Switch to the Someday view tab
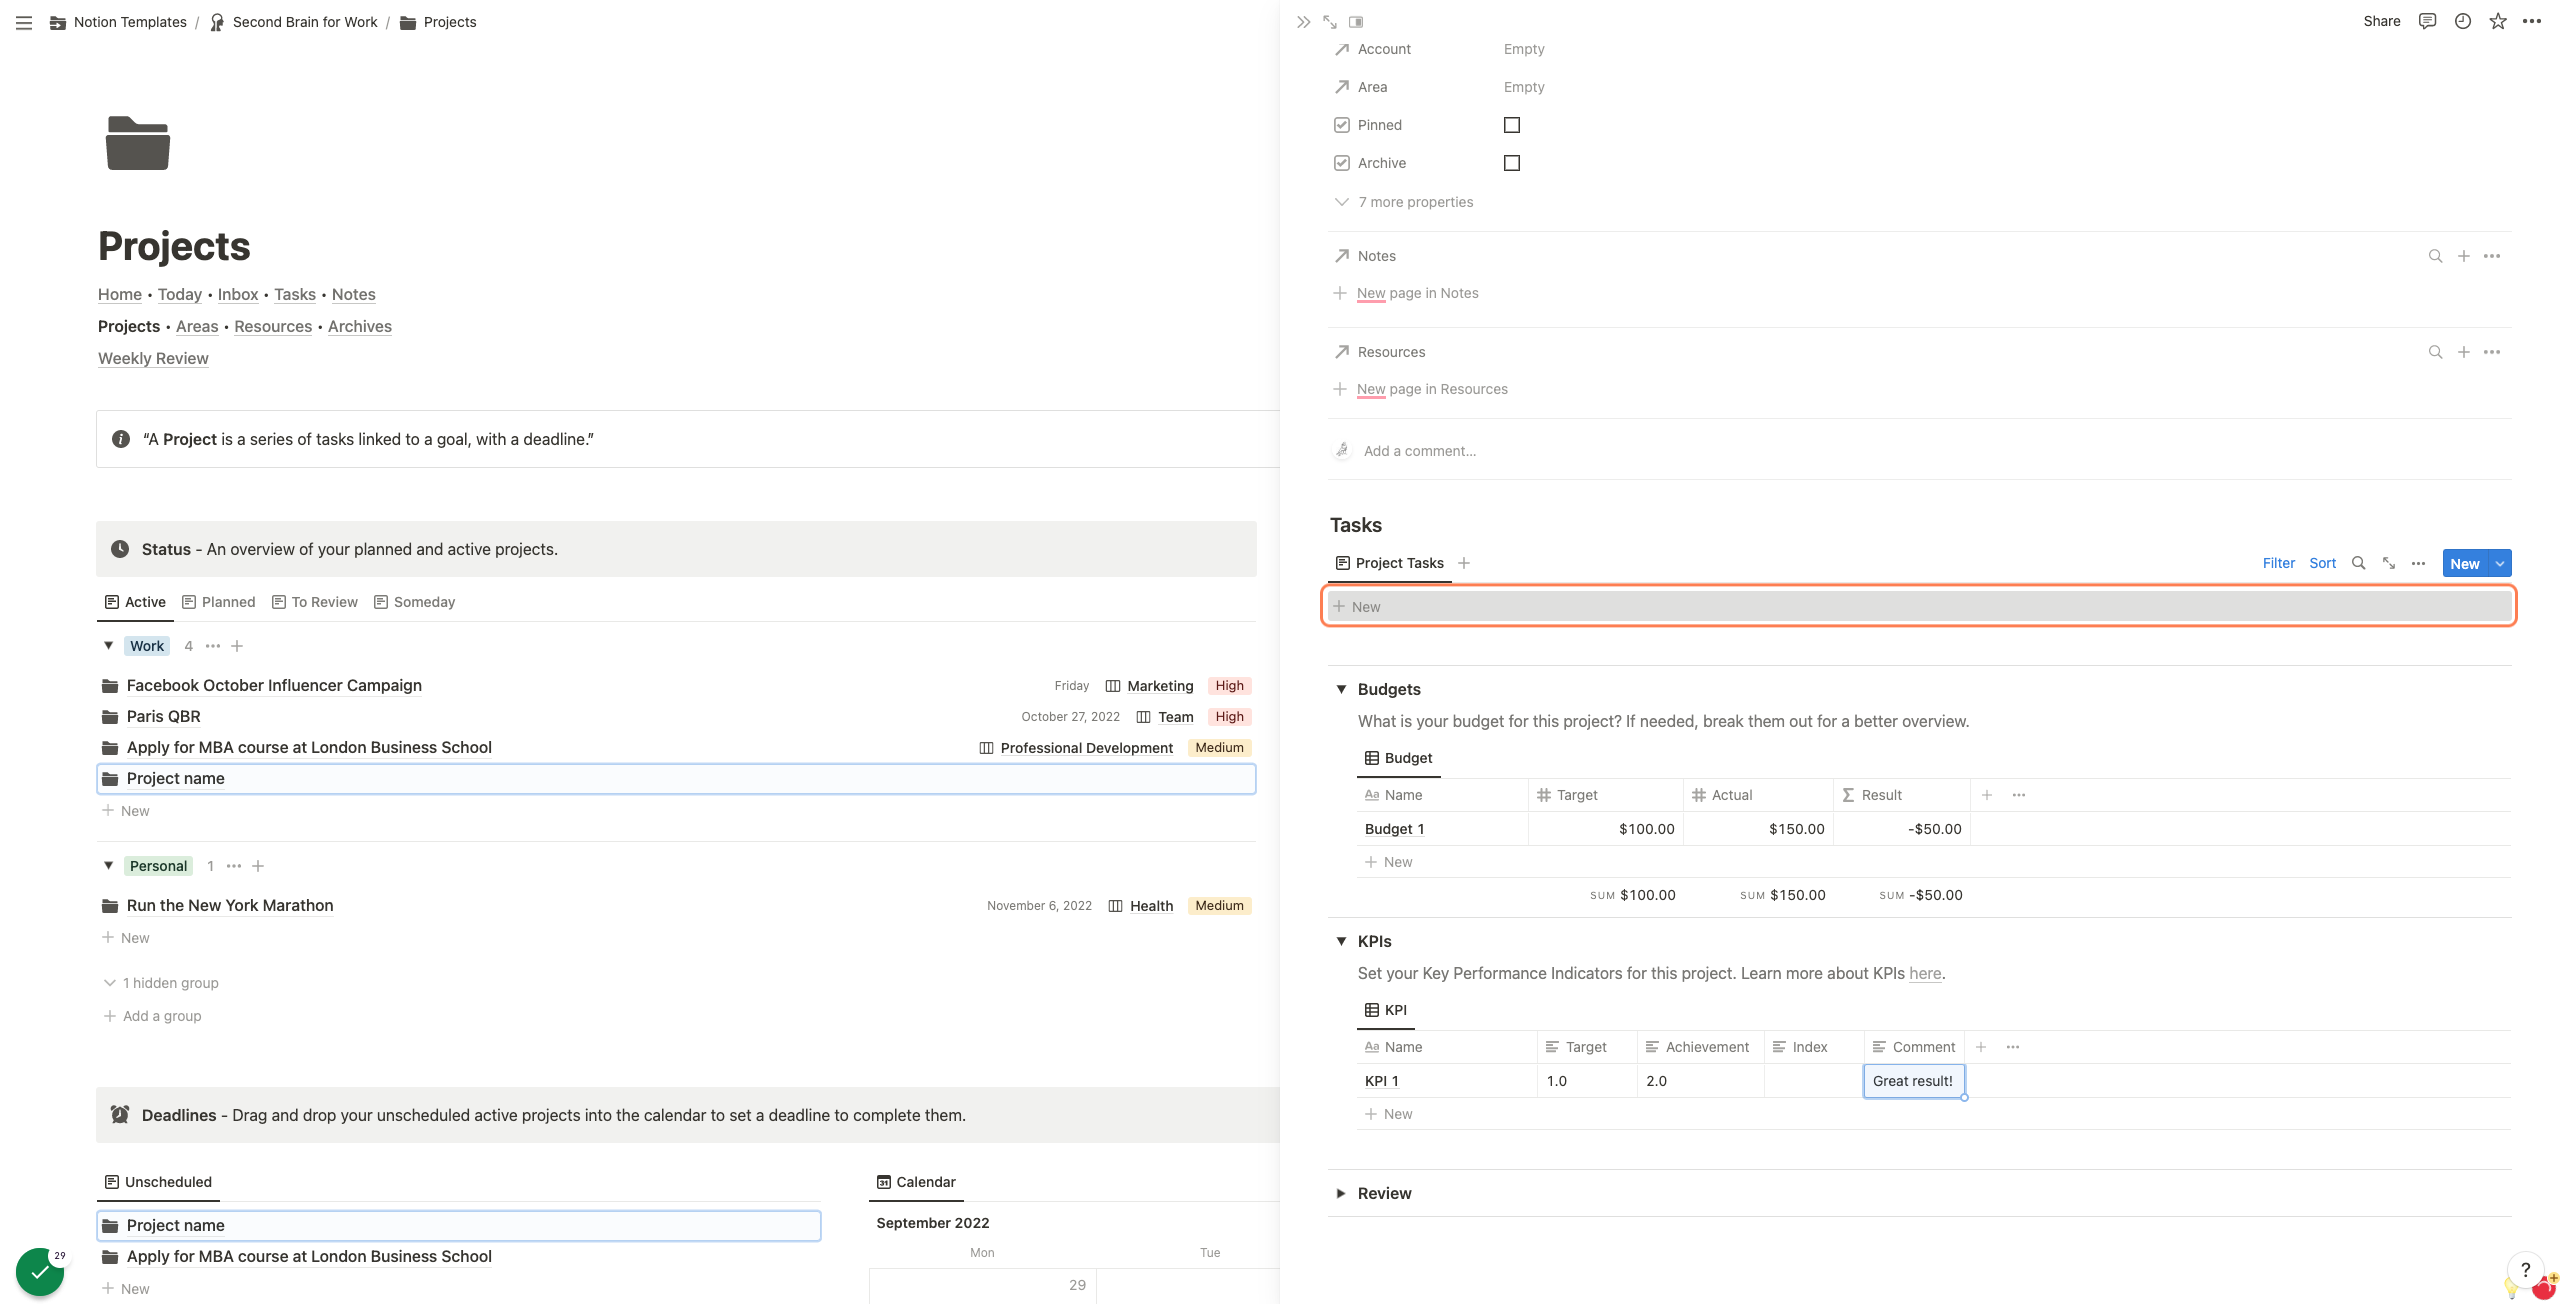 click(415, 602)
